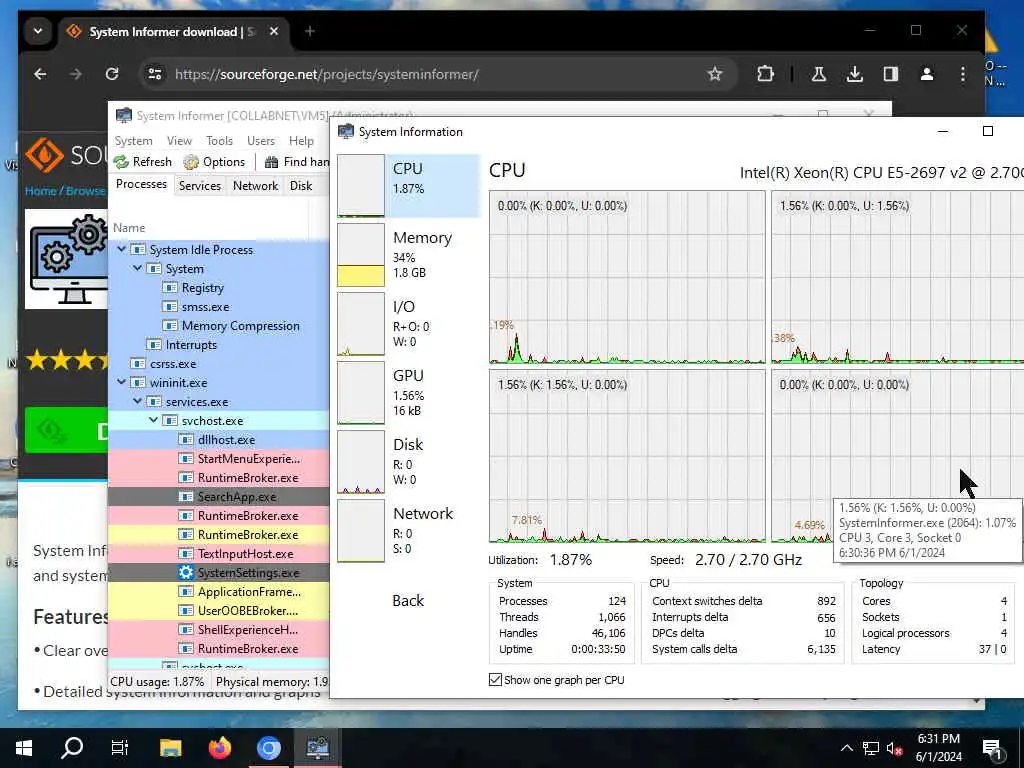Image resolution: width=1024 pixels, height=768 pixels.
Task: Select the dllhost.exe process icon
Action: tap(186, 440)
